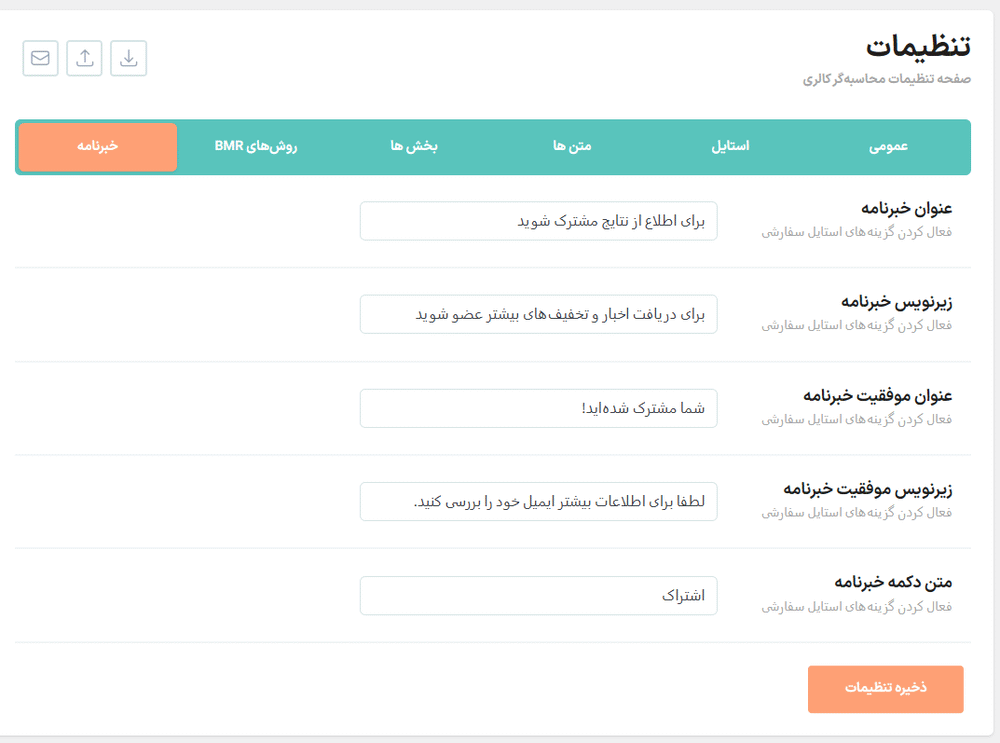The height and width of the screenshot is (743, 1000).
Task: Enable custom style for زیرنویس موفقیت خبرنامه
Action: pyautogui.click(x=886, y=513)
